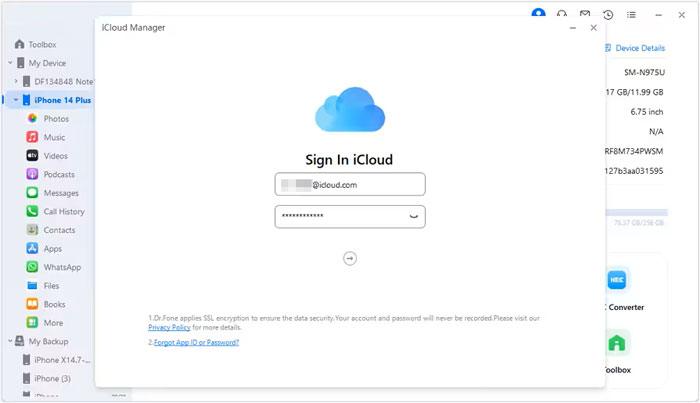Click the RF8M734PWSM serial value
Viewport: 700px width, 403px height.
click(634, 151)
